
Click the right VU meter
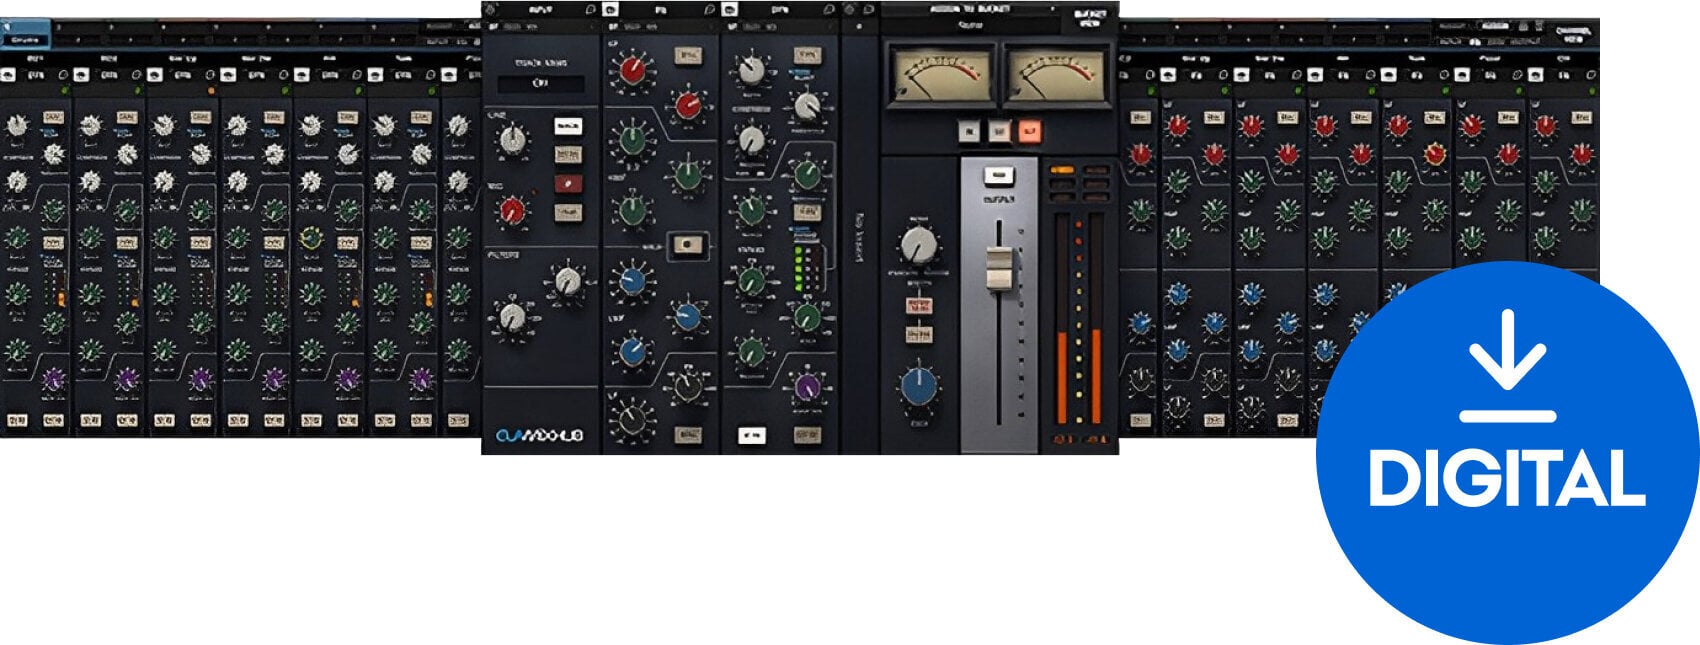1057,74
